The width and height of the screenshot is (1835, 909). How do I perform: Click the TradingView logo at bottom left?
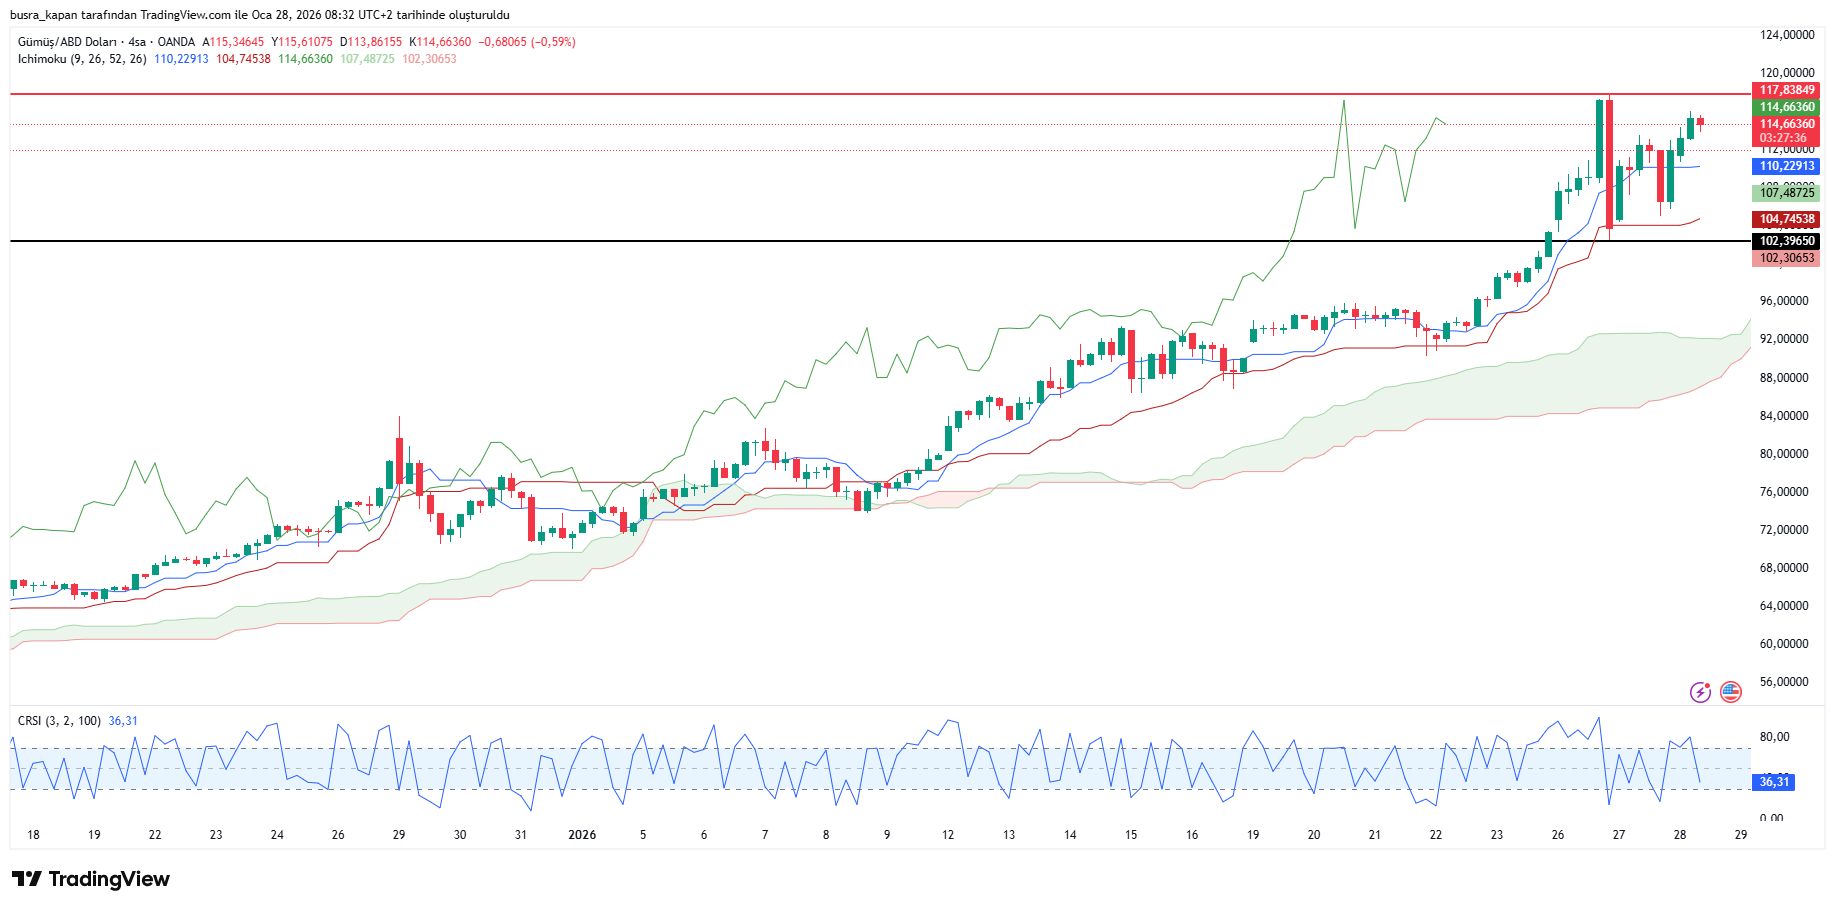pyautogui.click(x=91, y=879)
